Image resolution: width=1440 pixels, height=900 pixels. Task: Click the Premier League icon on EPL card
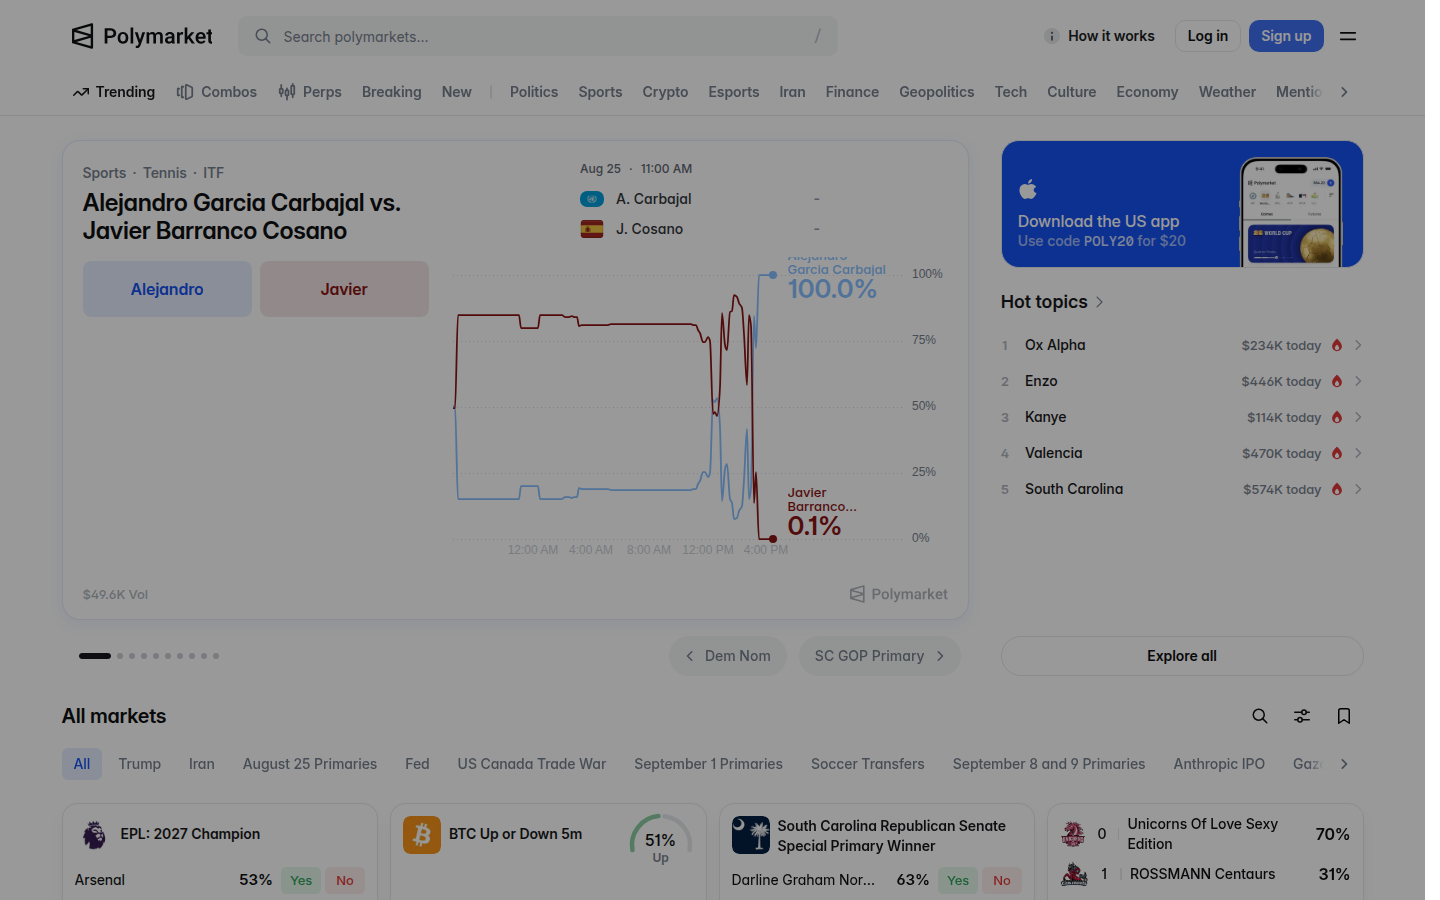pos(94,834)
